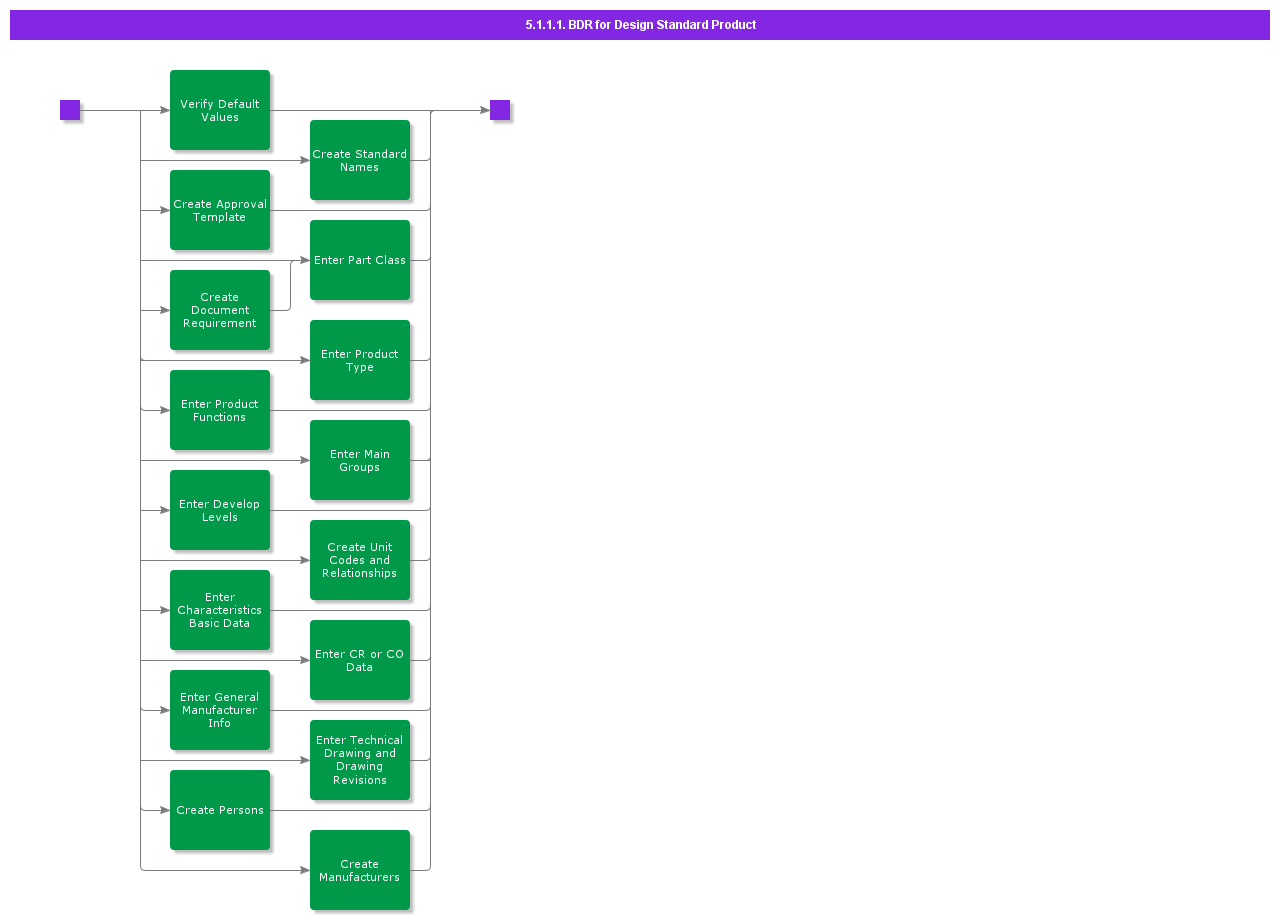Viewport: 1280px width, 920px height.
Task: Open Enter General Manufacturer Info step
Action: click(x=220, y=710)
